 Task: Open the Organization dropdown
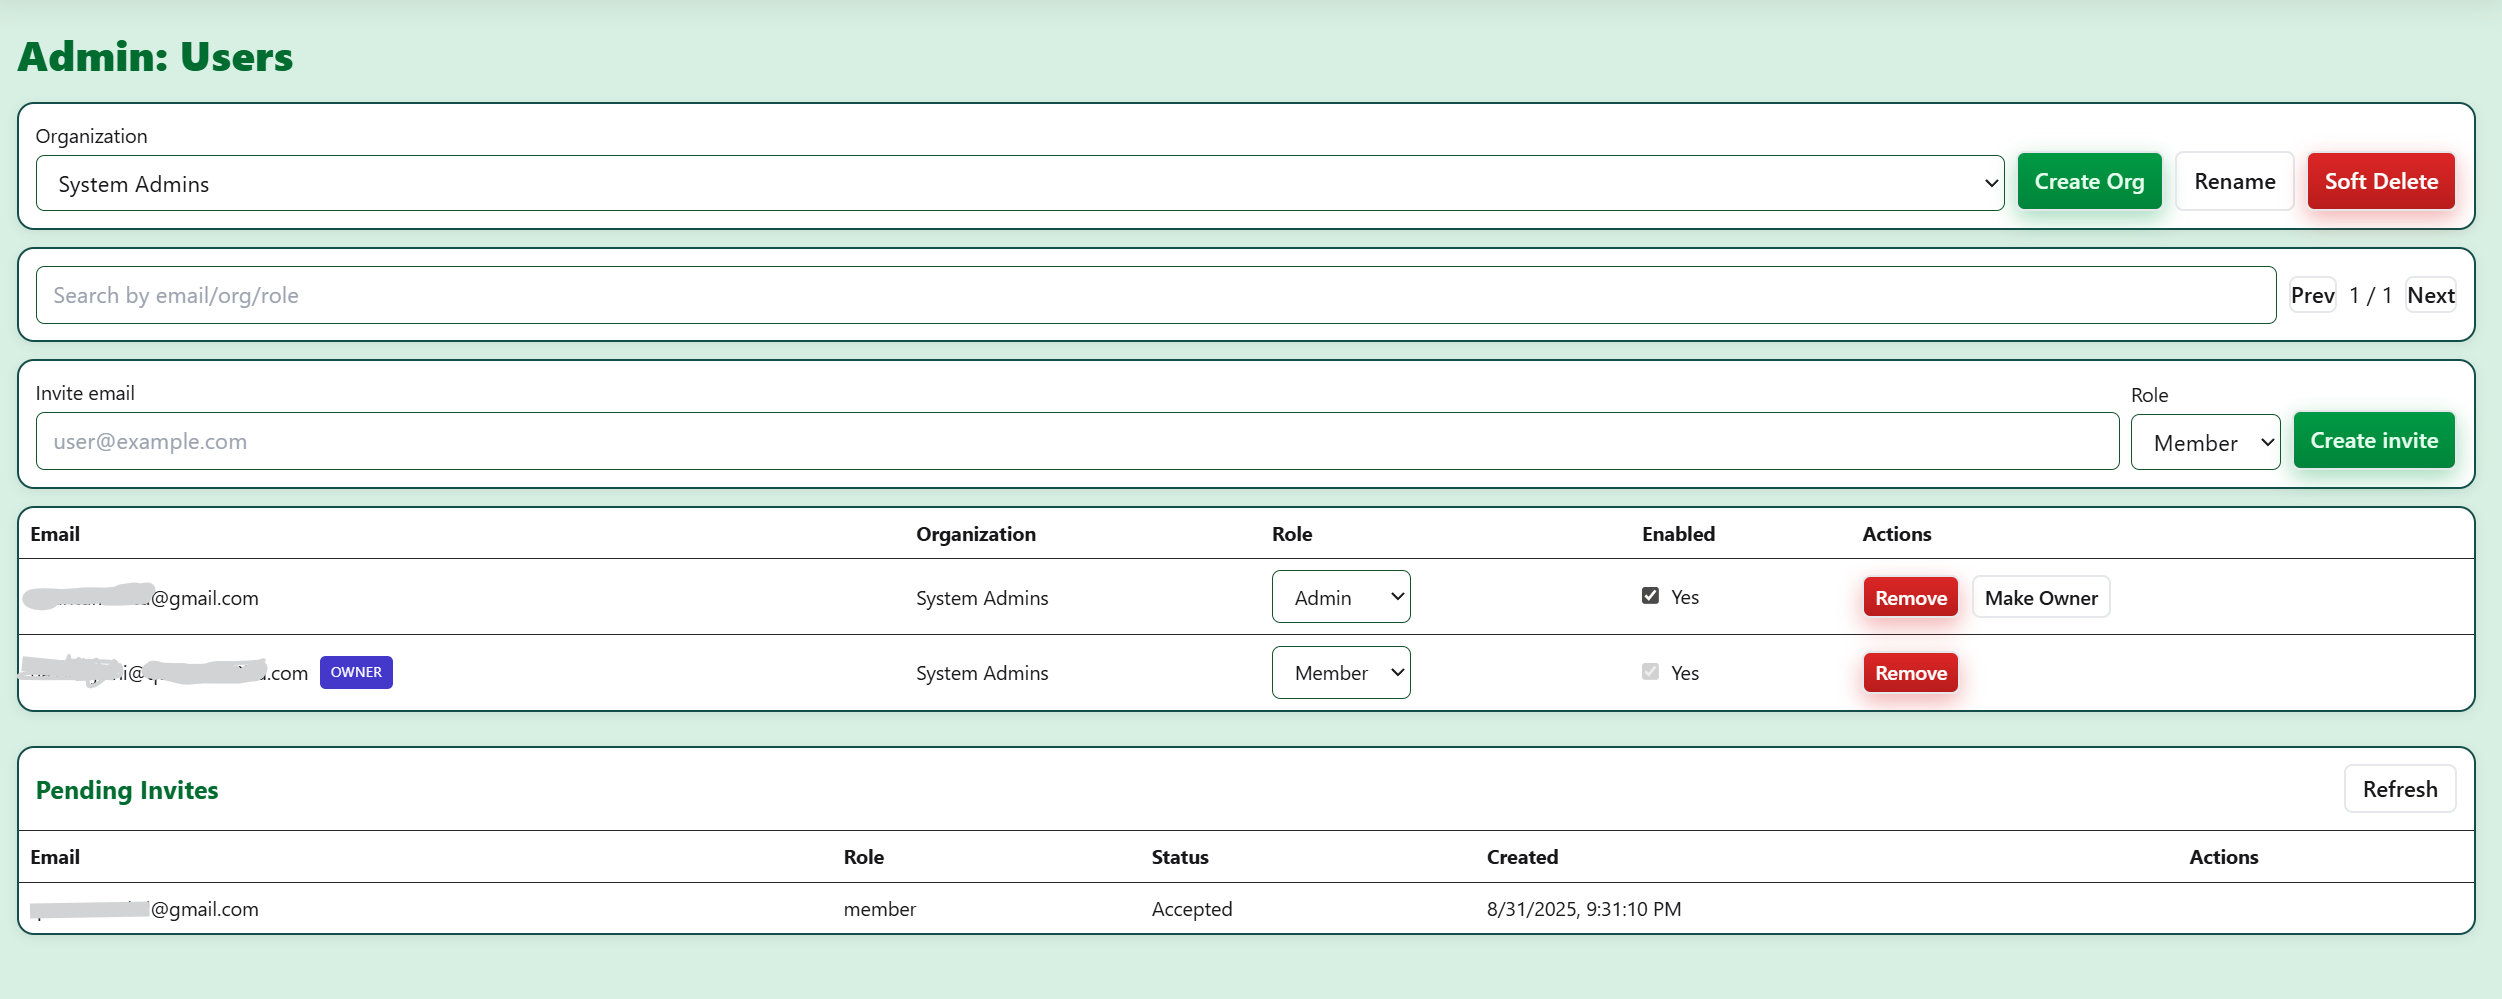1019,183
